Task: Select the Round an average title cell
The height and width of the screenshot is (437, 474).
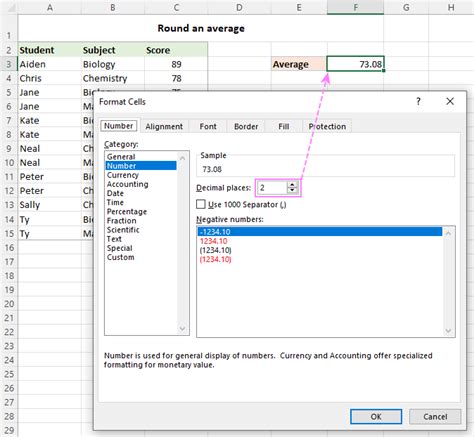Action: coord(201,28)
